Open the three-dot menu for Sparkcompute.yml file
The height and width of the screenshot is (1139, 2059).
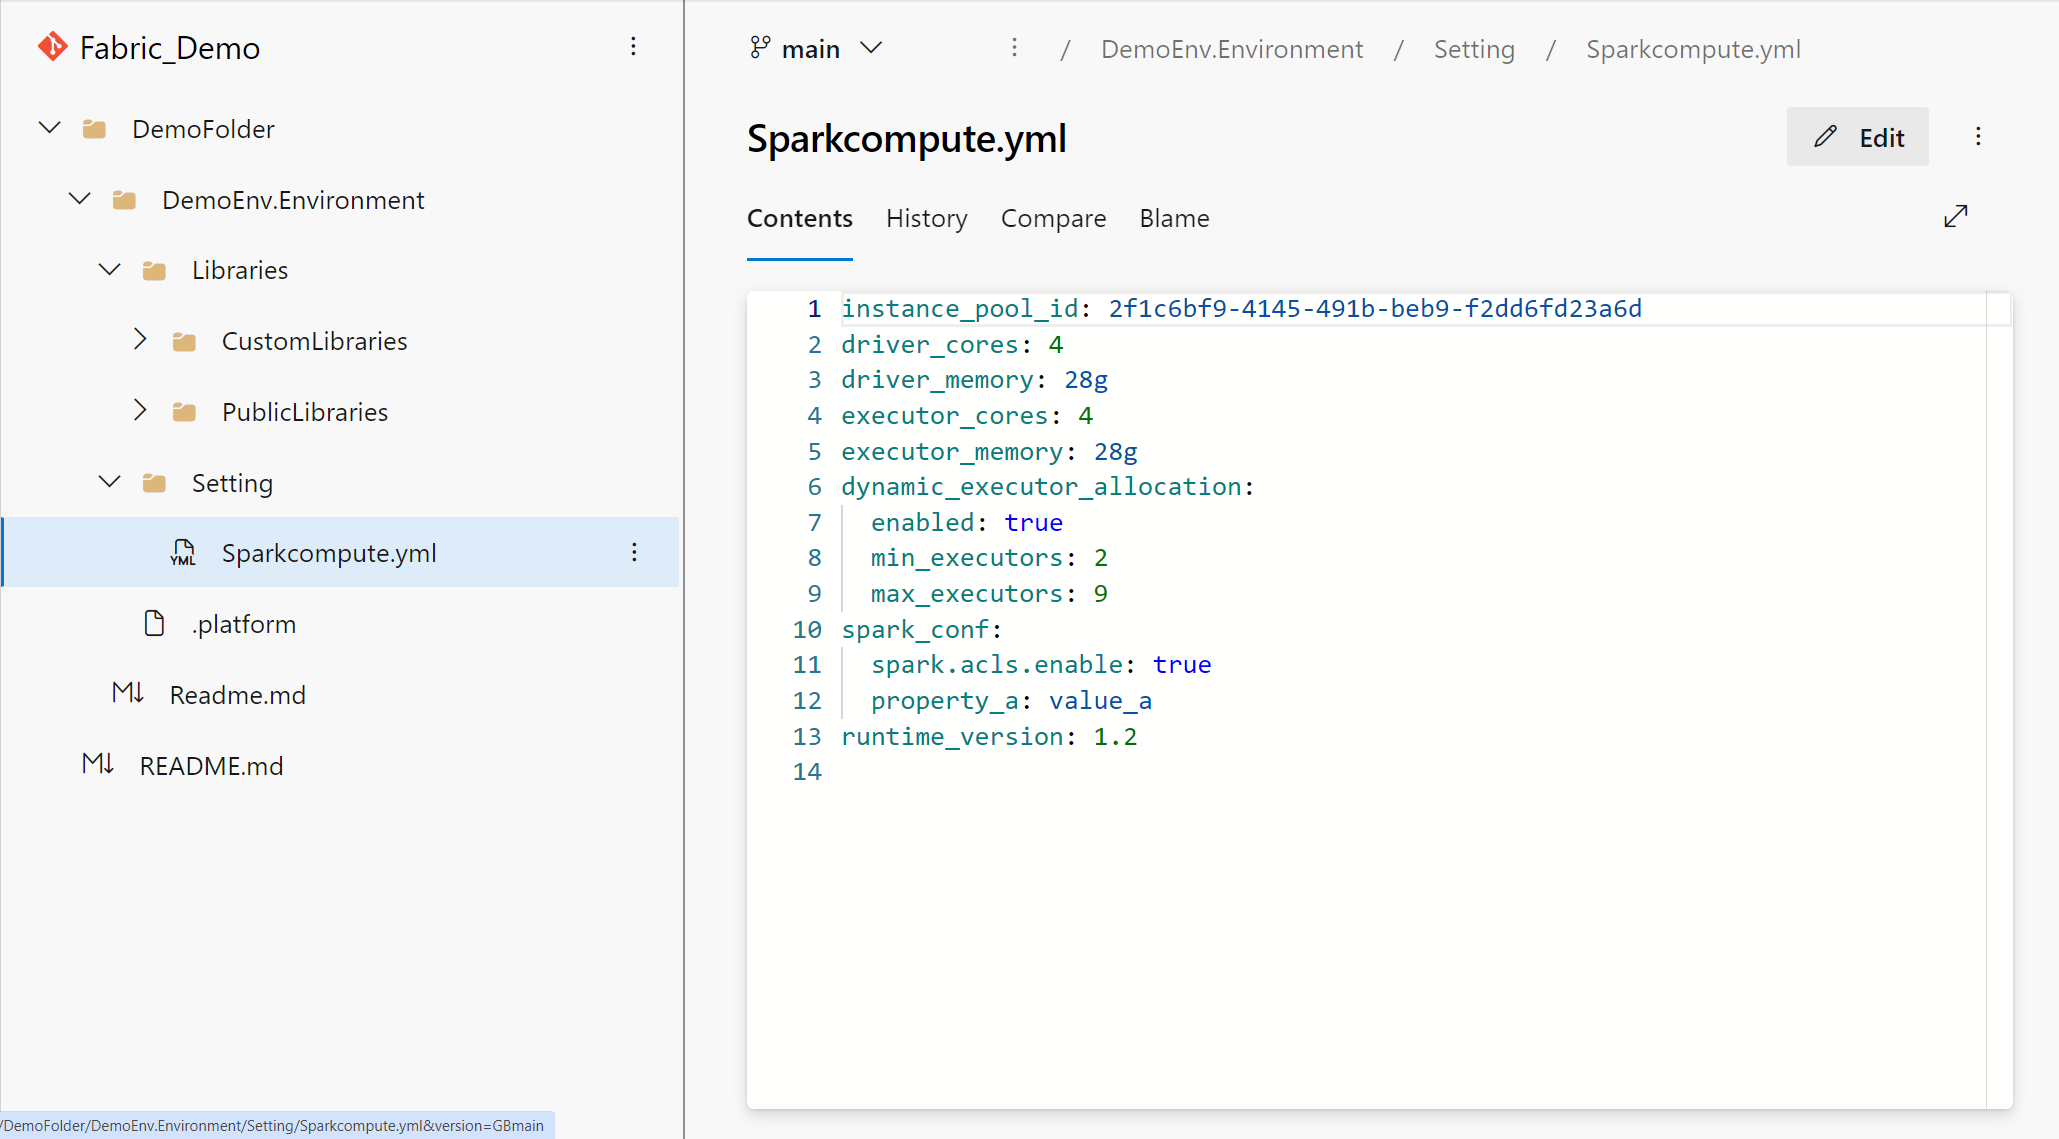pos(635,553)
